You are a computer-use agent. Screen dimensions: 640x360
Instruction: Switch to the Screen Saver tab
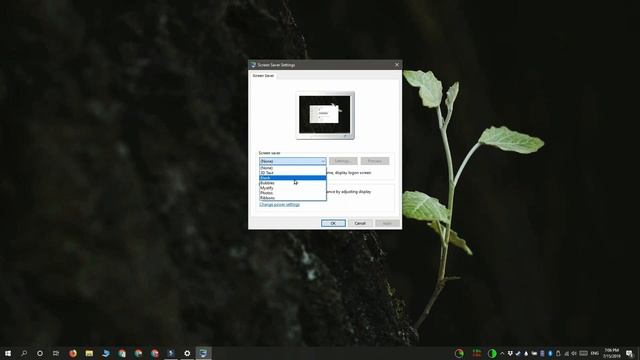[x=263, y=76]
